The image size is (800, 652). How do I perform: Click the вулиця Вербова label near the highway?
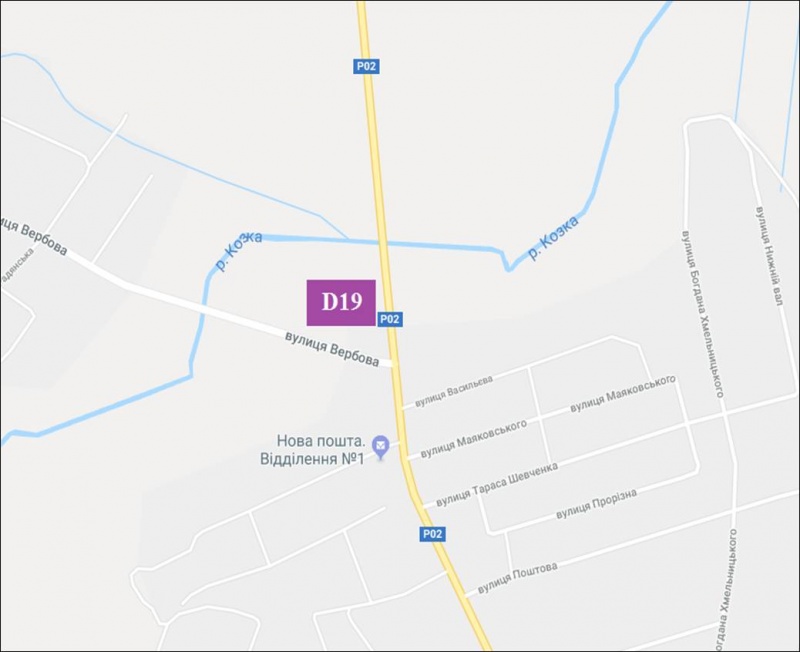(332, 349)
